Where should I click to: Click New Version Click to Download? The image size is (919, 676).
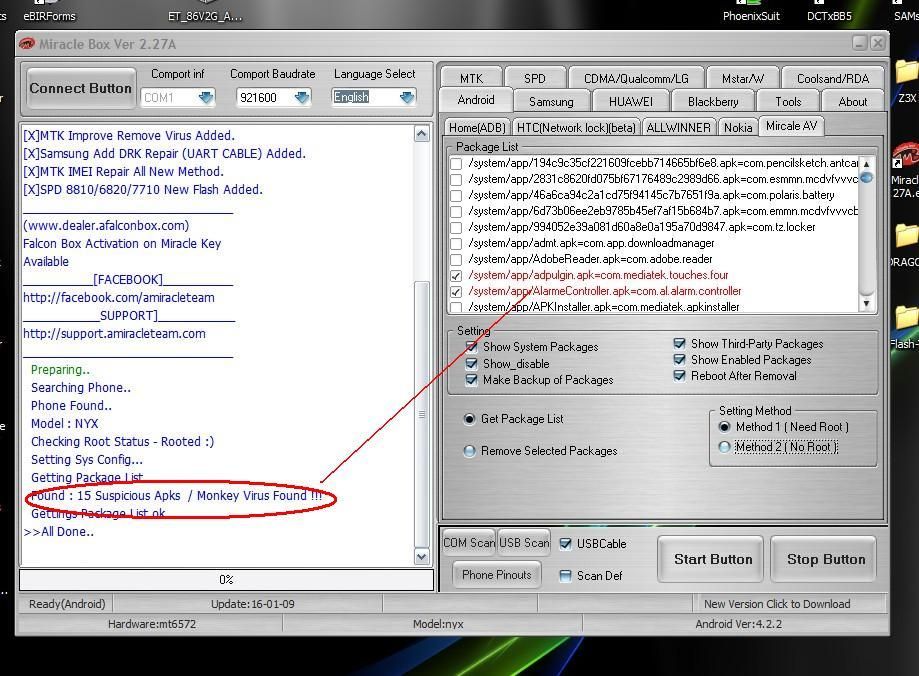point(776,604)
